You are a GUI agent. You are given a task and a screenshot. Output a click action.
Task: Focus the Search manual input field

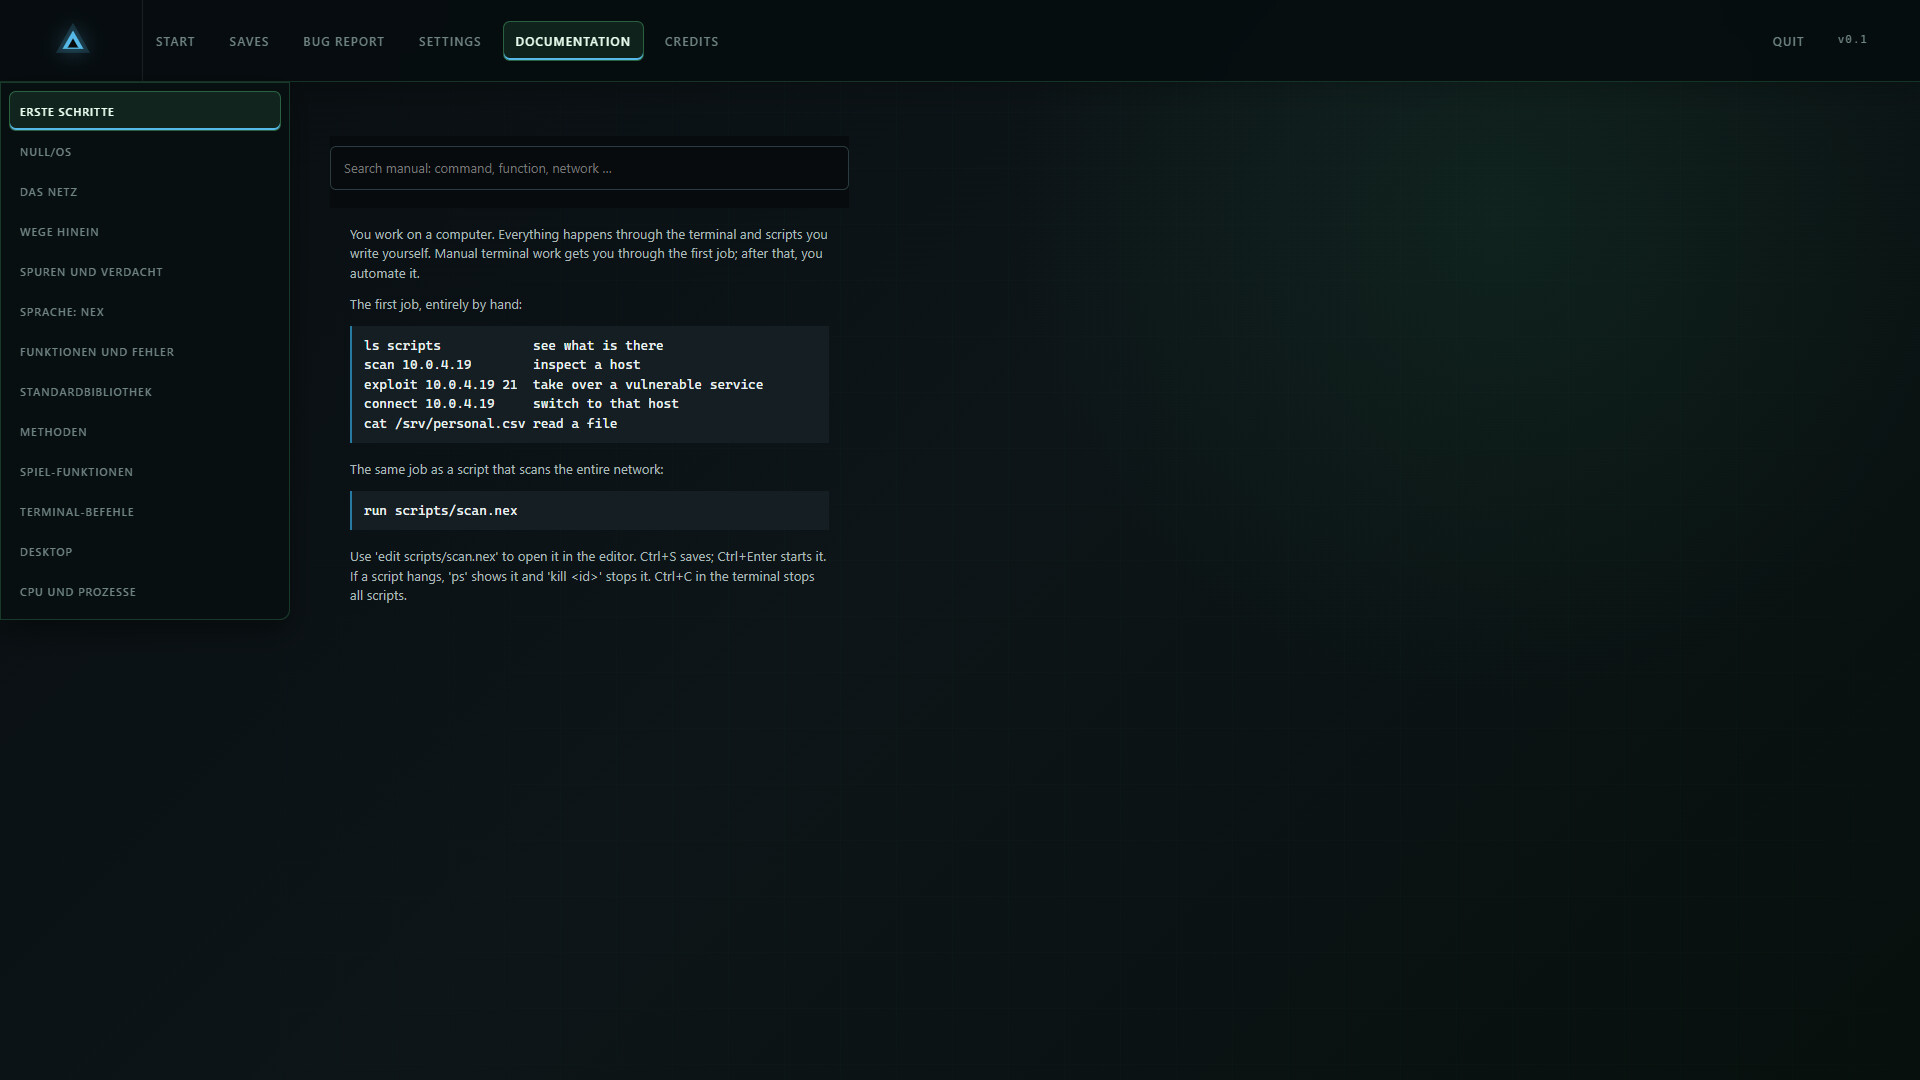click(589, 168)
